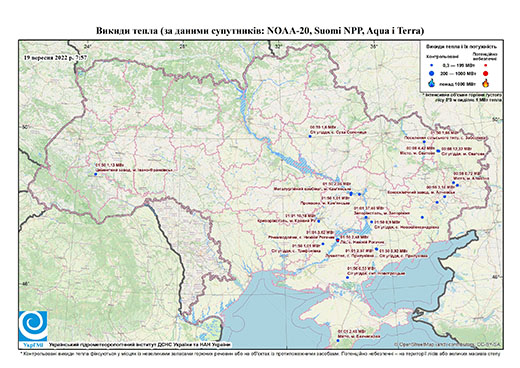Viewport: 520px width, 368px height.
Task: Click legend label 'понад 1000 МВт'
Action: click(x=459, y=83)
